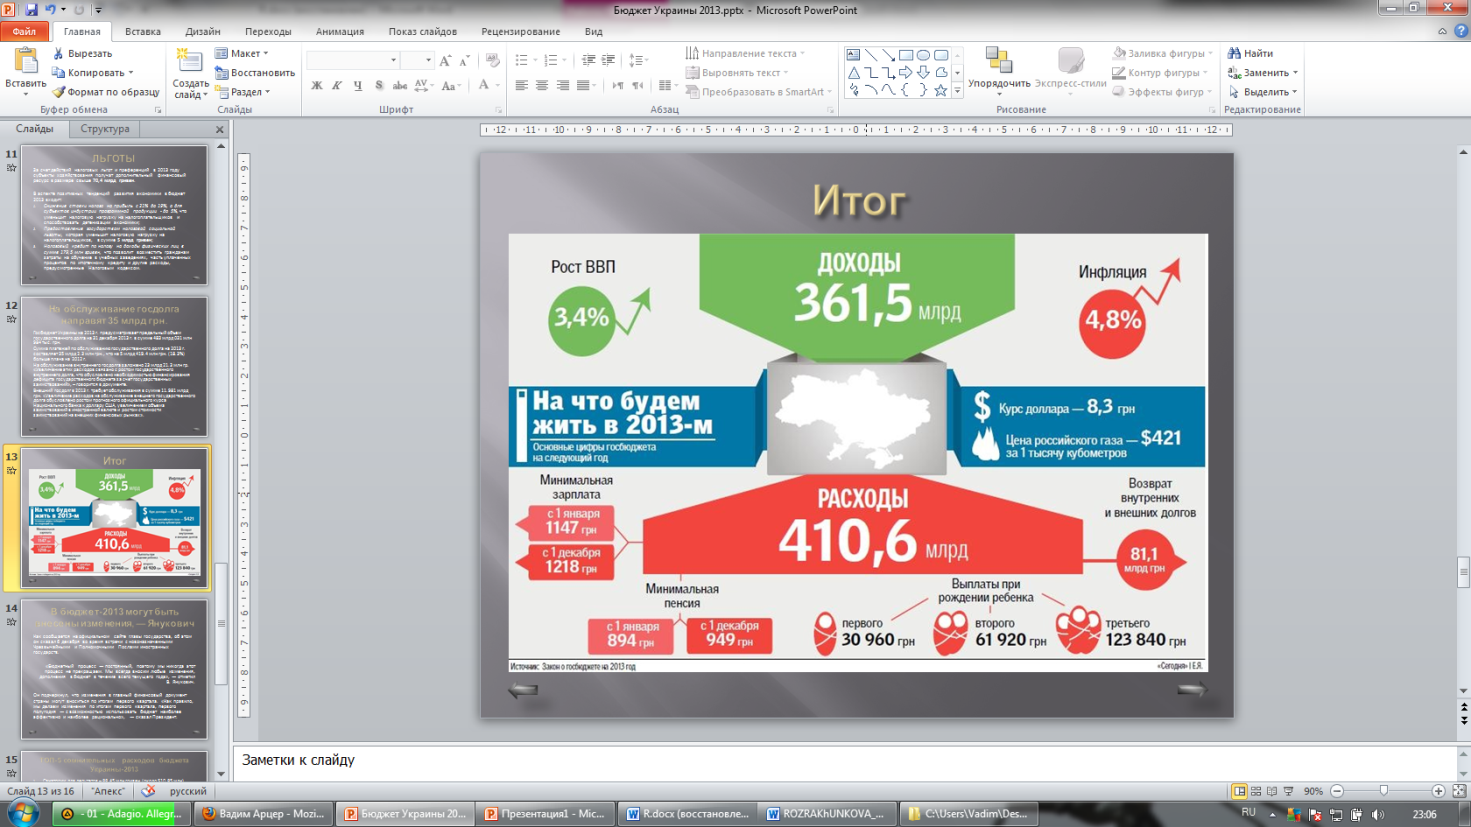Click the Find (Найти) binoculars button
1471x827 pixels.
(x=1251, y=53)
